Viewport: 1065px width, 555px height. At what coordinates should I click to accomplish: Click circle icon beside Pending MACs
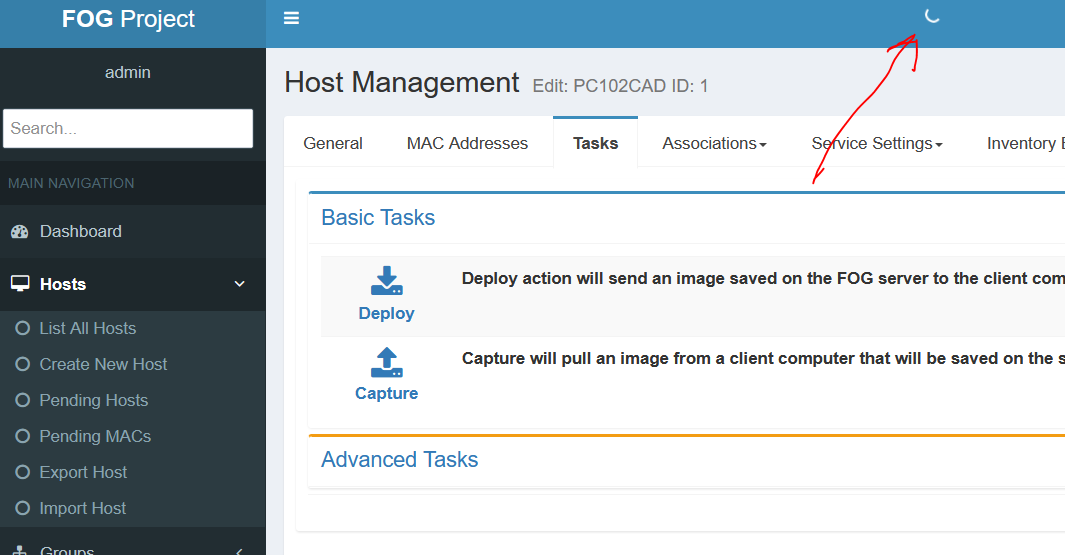coord(22,437)
